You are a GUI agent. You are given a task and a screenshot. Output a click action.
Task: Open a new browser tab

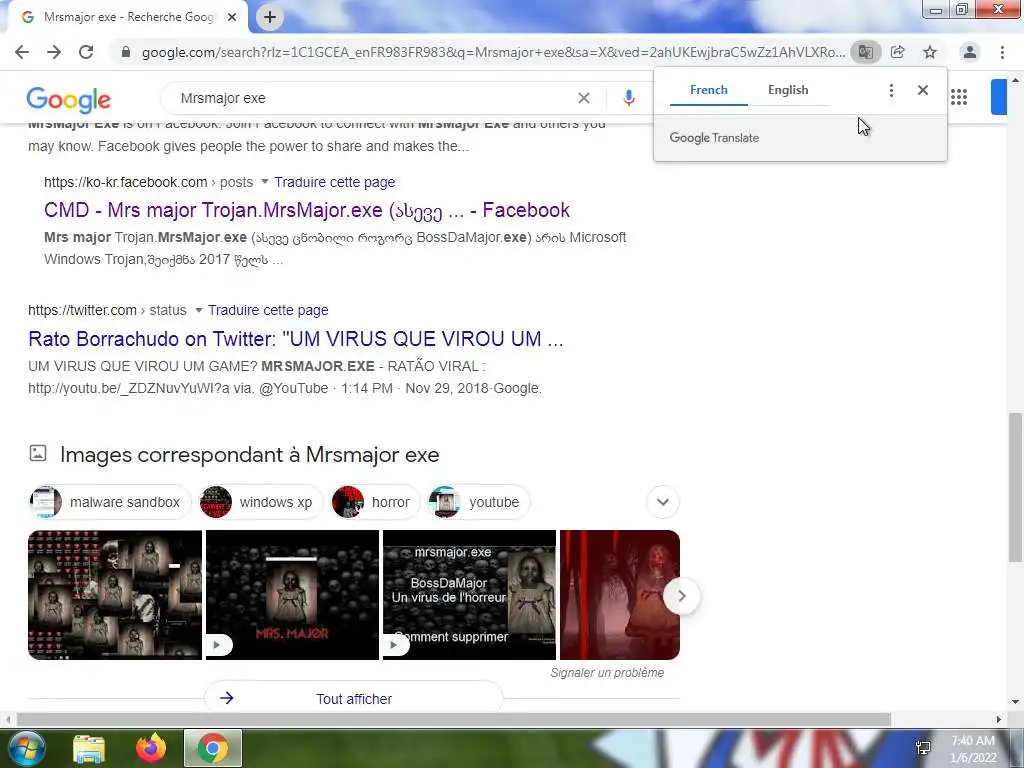(270, 17)
